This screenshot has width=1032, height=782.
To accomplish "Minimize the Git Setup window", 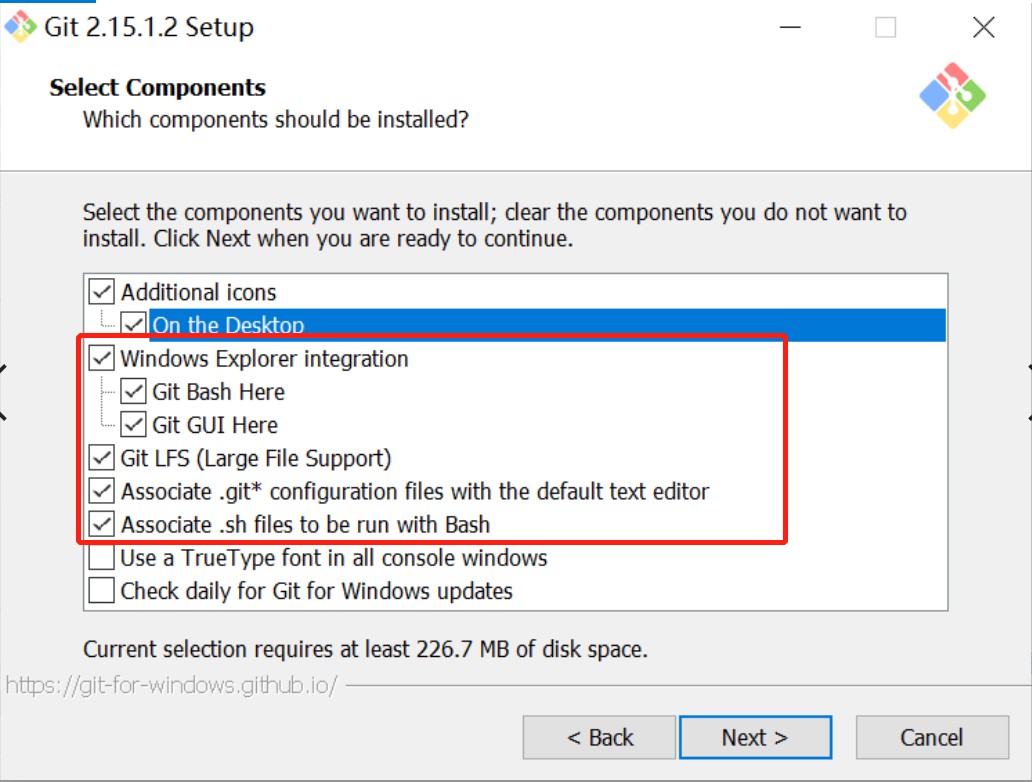I will pyautogui.click(x=790, y=28).
